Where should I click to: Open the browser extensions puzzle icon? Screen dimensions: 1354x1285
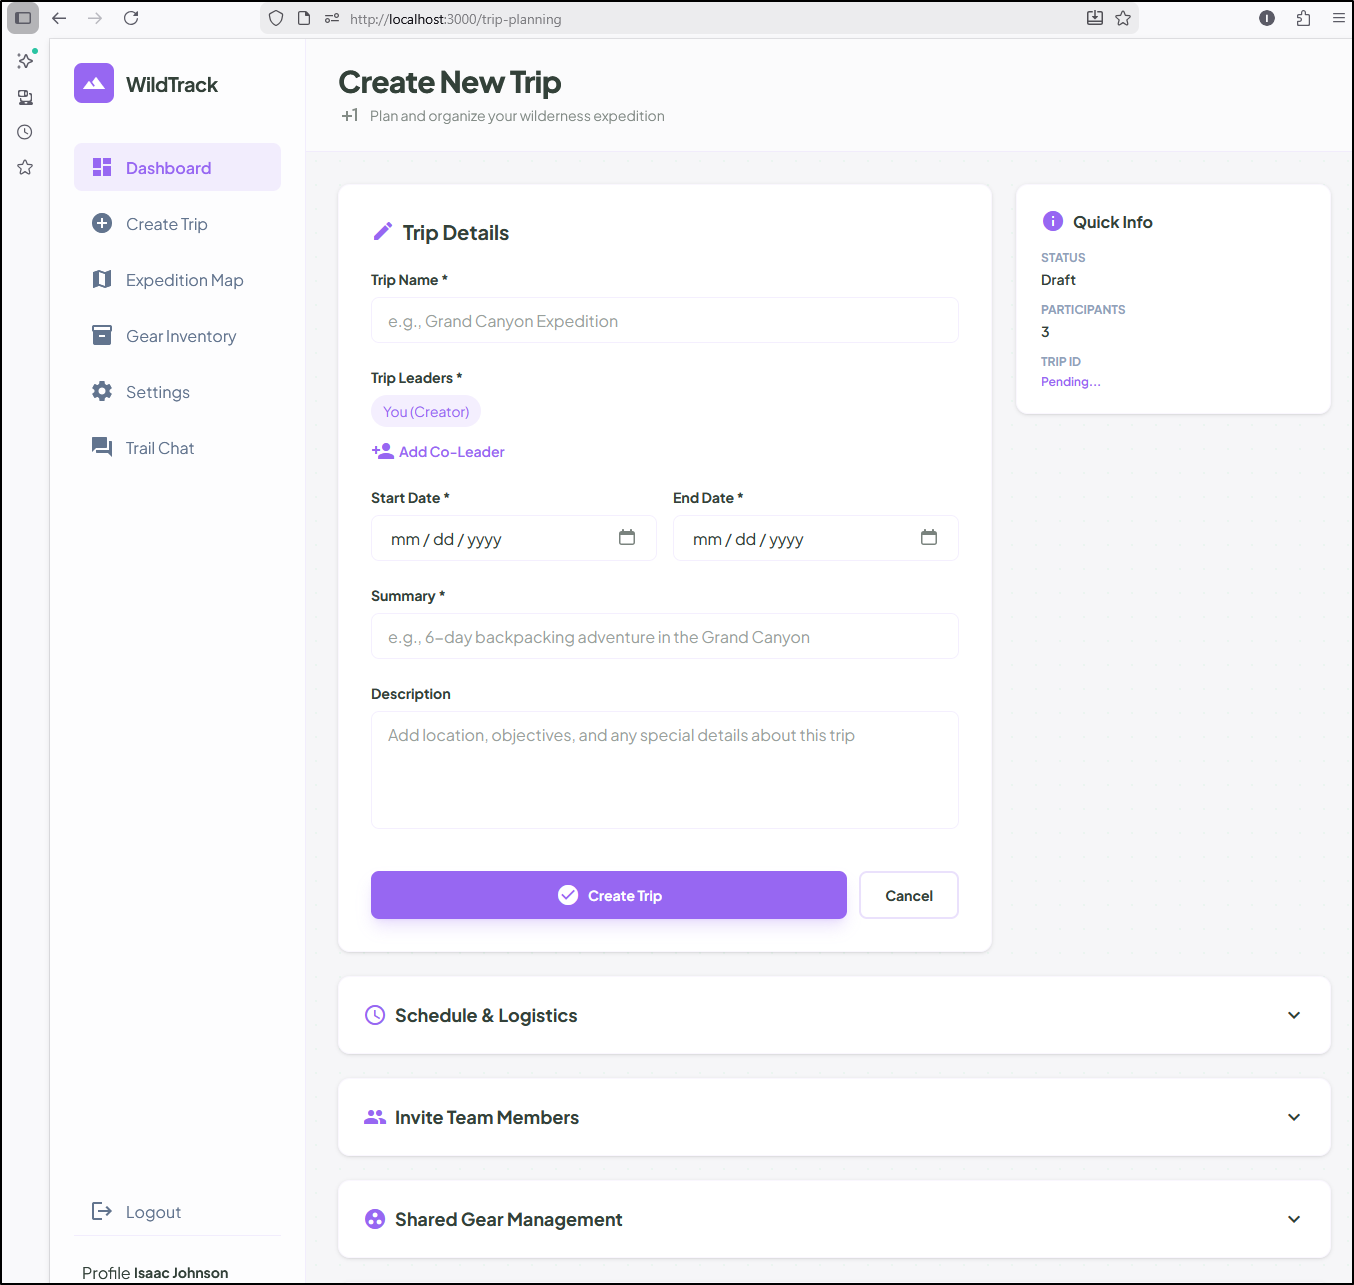(1303, 18)
